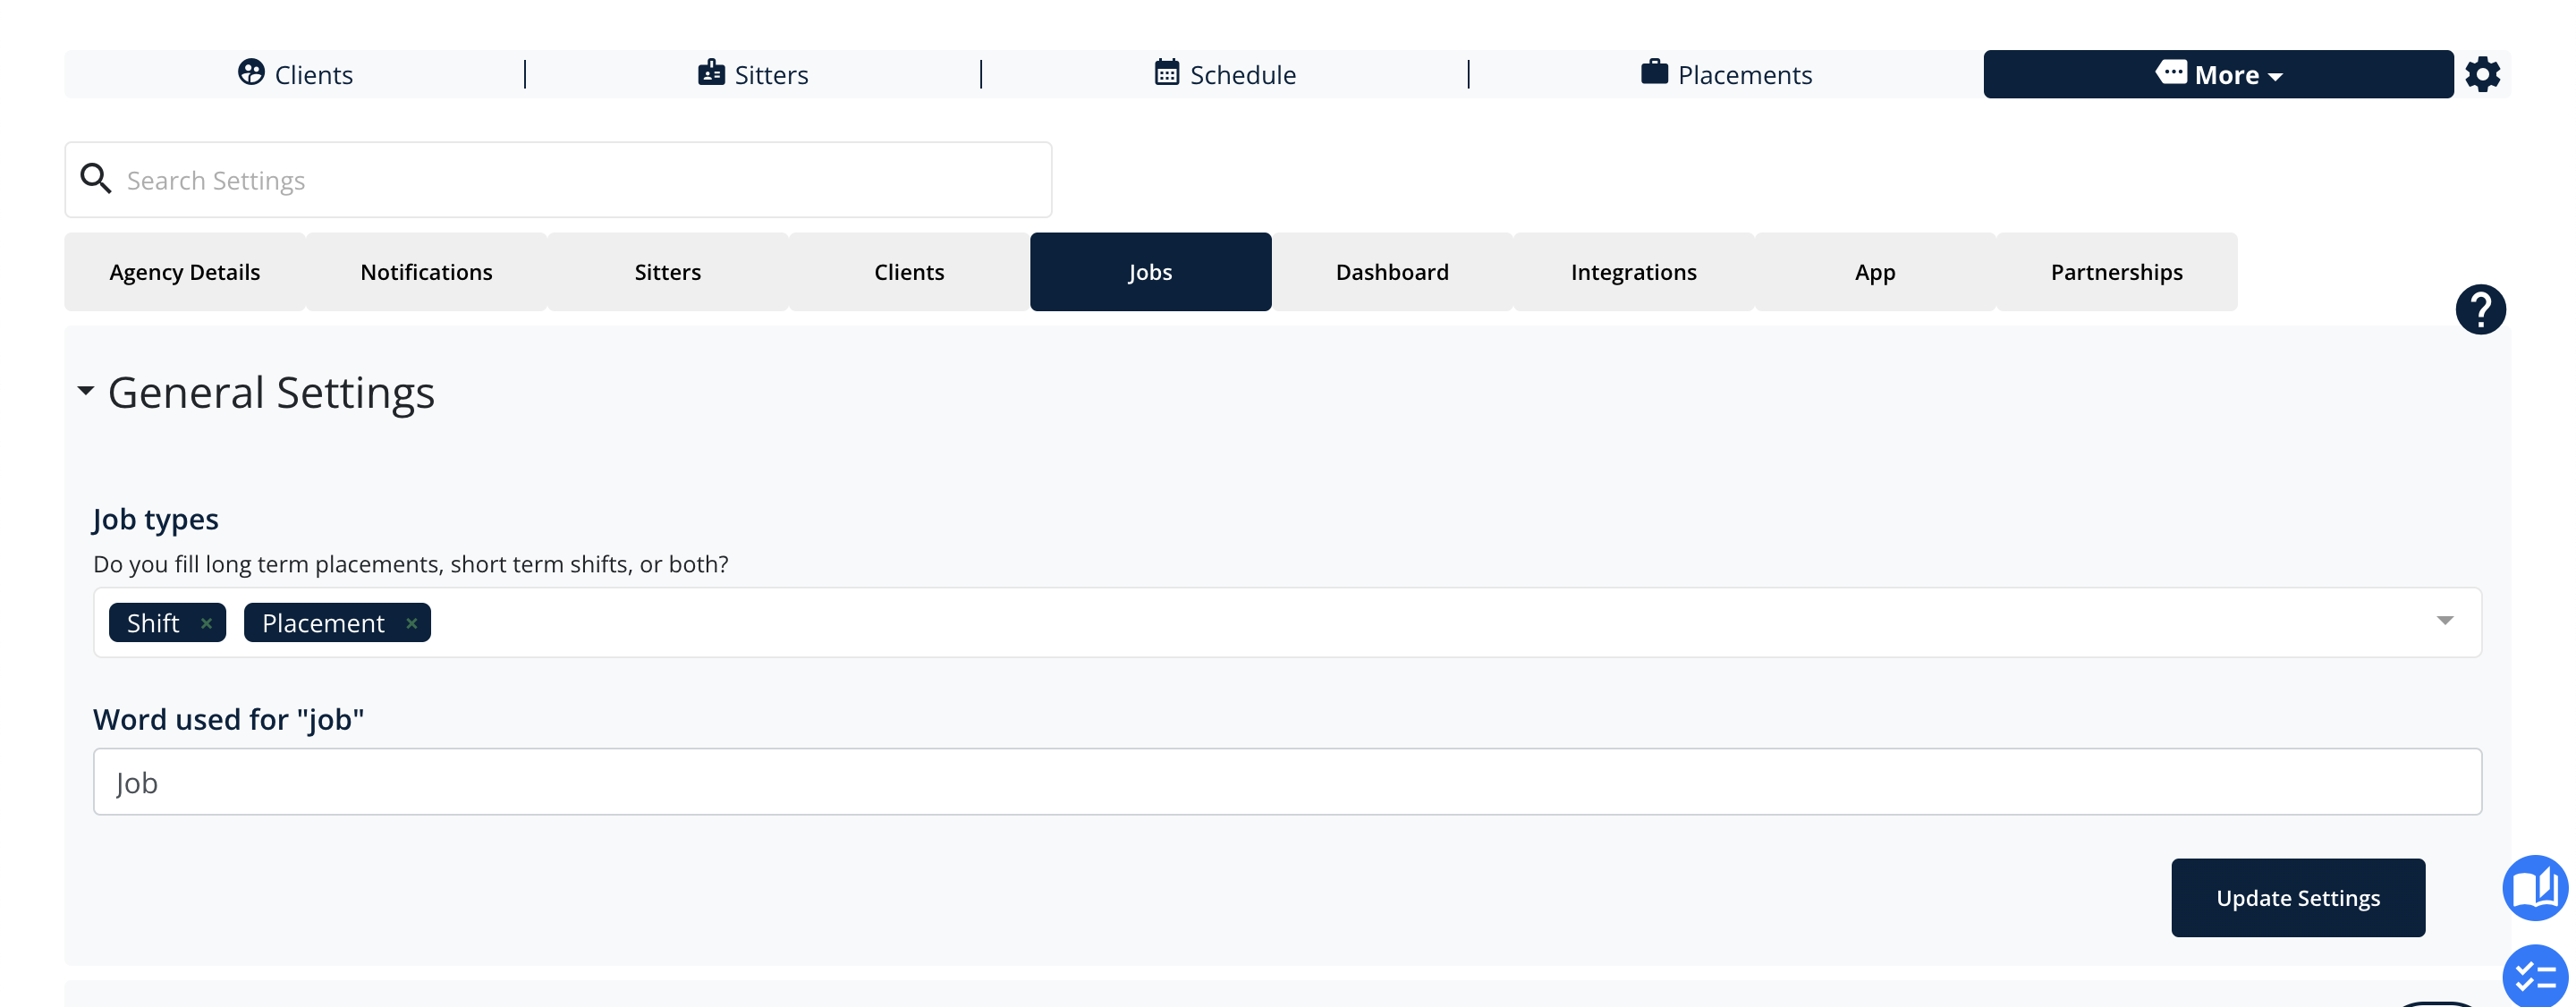The image size is (2576, 1007).
Task: Click the Word used for job field
Action: pos(1287,782)
